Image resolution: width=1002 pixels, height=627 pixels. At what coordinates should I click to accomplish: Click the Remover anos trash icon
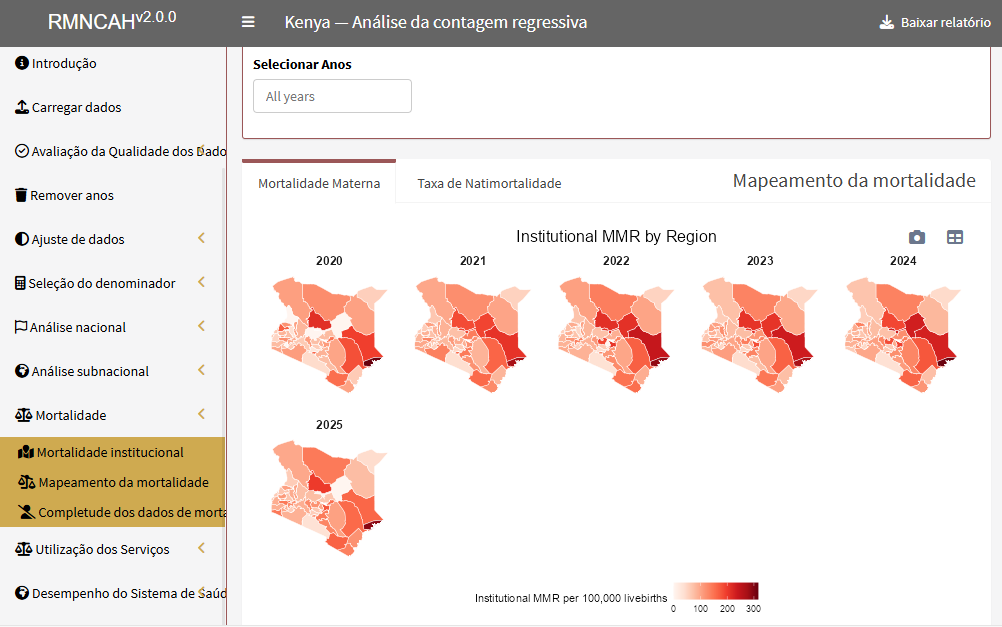[21, 195]
